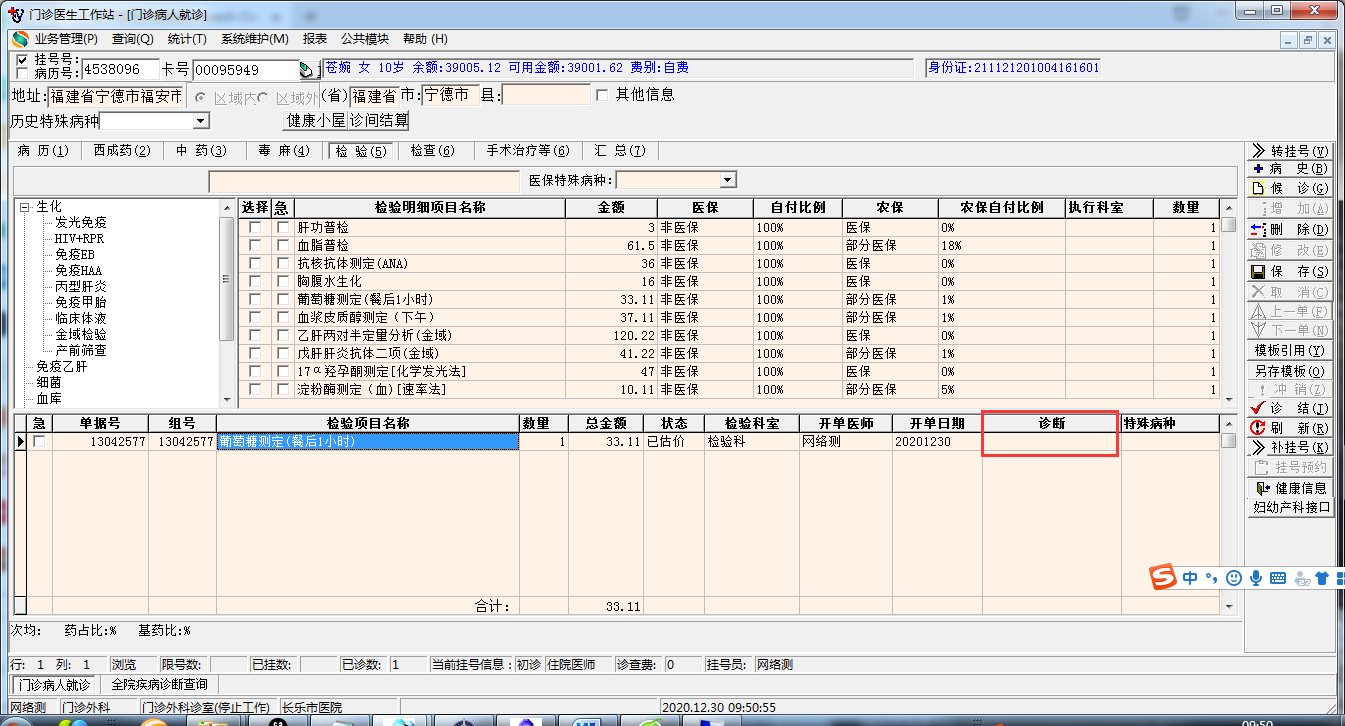This screenshot has height=726, width=1345.
Task: Click the 增加 add button
Action: 1290,209
